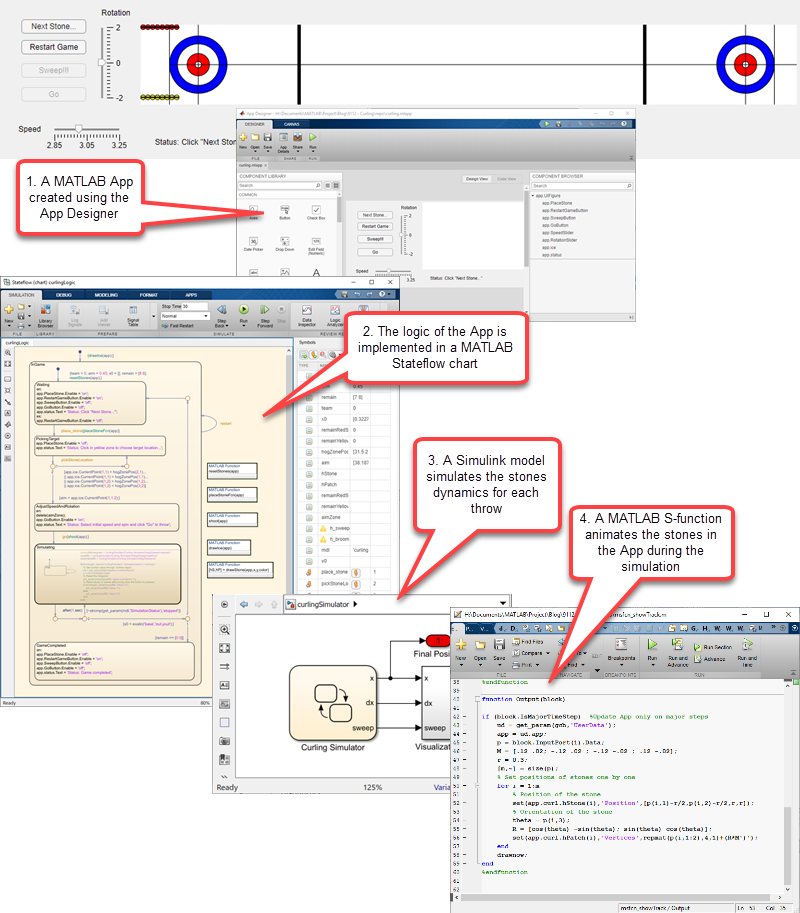Click the Component Browser search field
The width and height of the screenshot is (800, 913).
[581, 186]
